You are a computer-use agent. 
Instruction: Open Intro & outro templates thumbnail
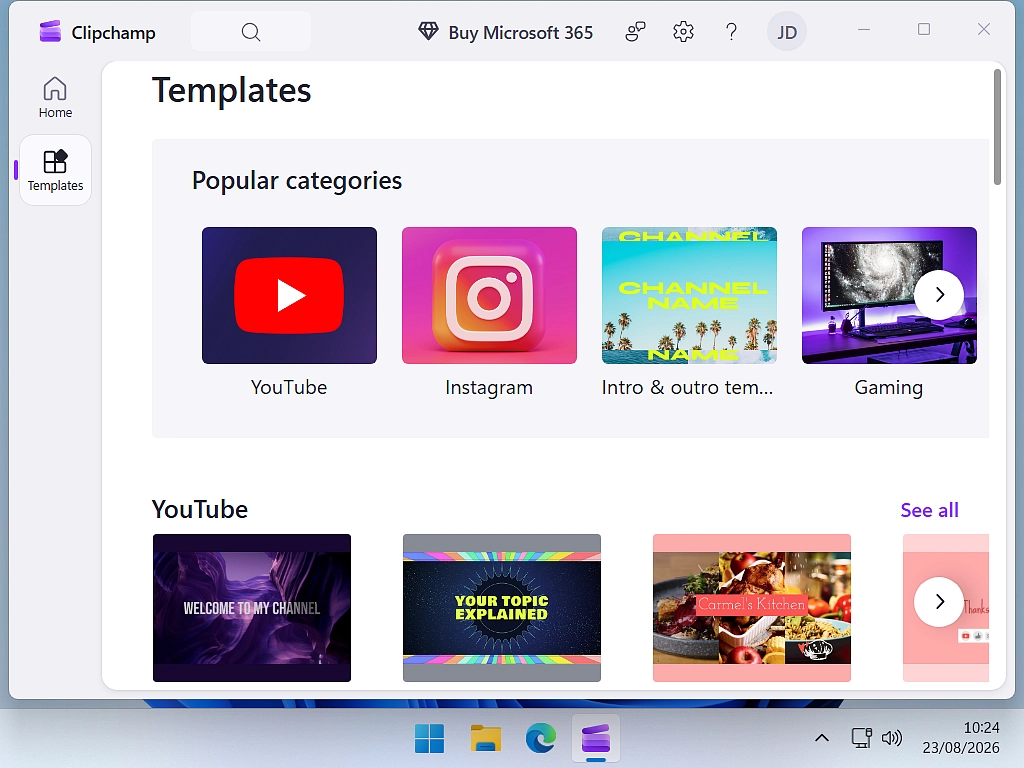coord(689,295)
